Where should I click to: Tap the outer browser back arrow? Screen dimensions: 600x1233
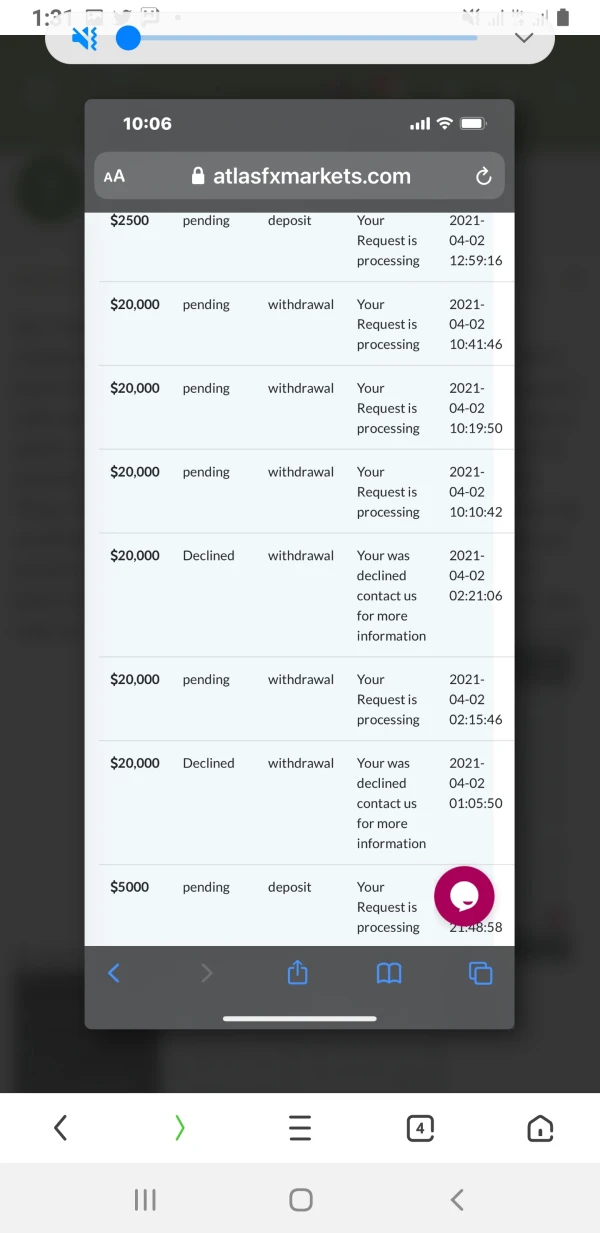coord(61,1129)
